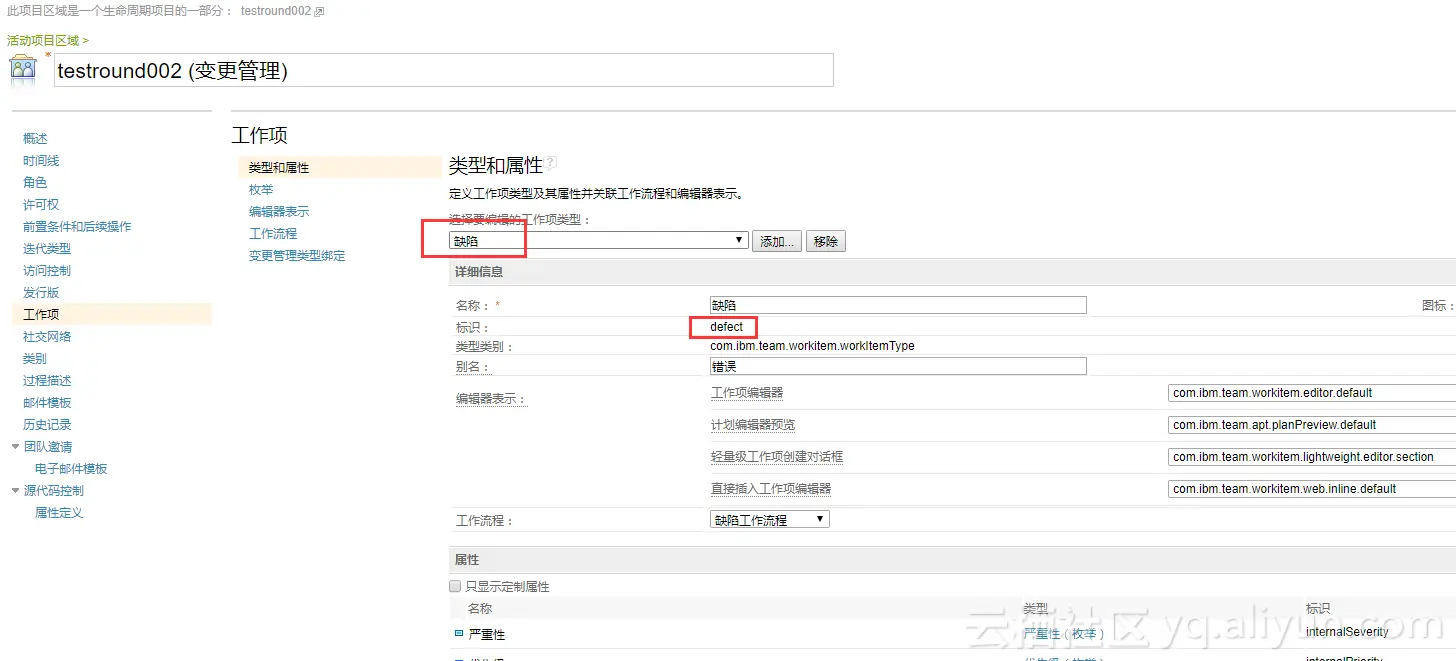Select 角色 in left navigation
1456x661 pixels.
click(35, 182)
